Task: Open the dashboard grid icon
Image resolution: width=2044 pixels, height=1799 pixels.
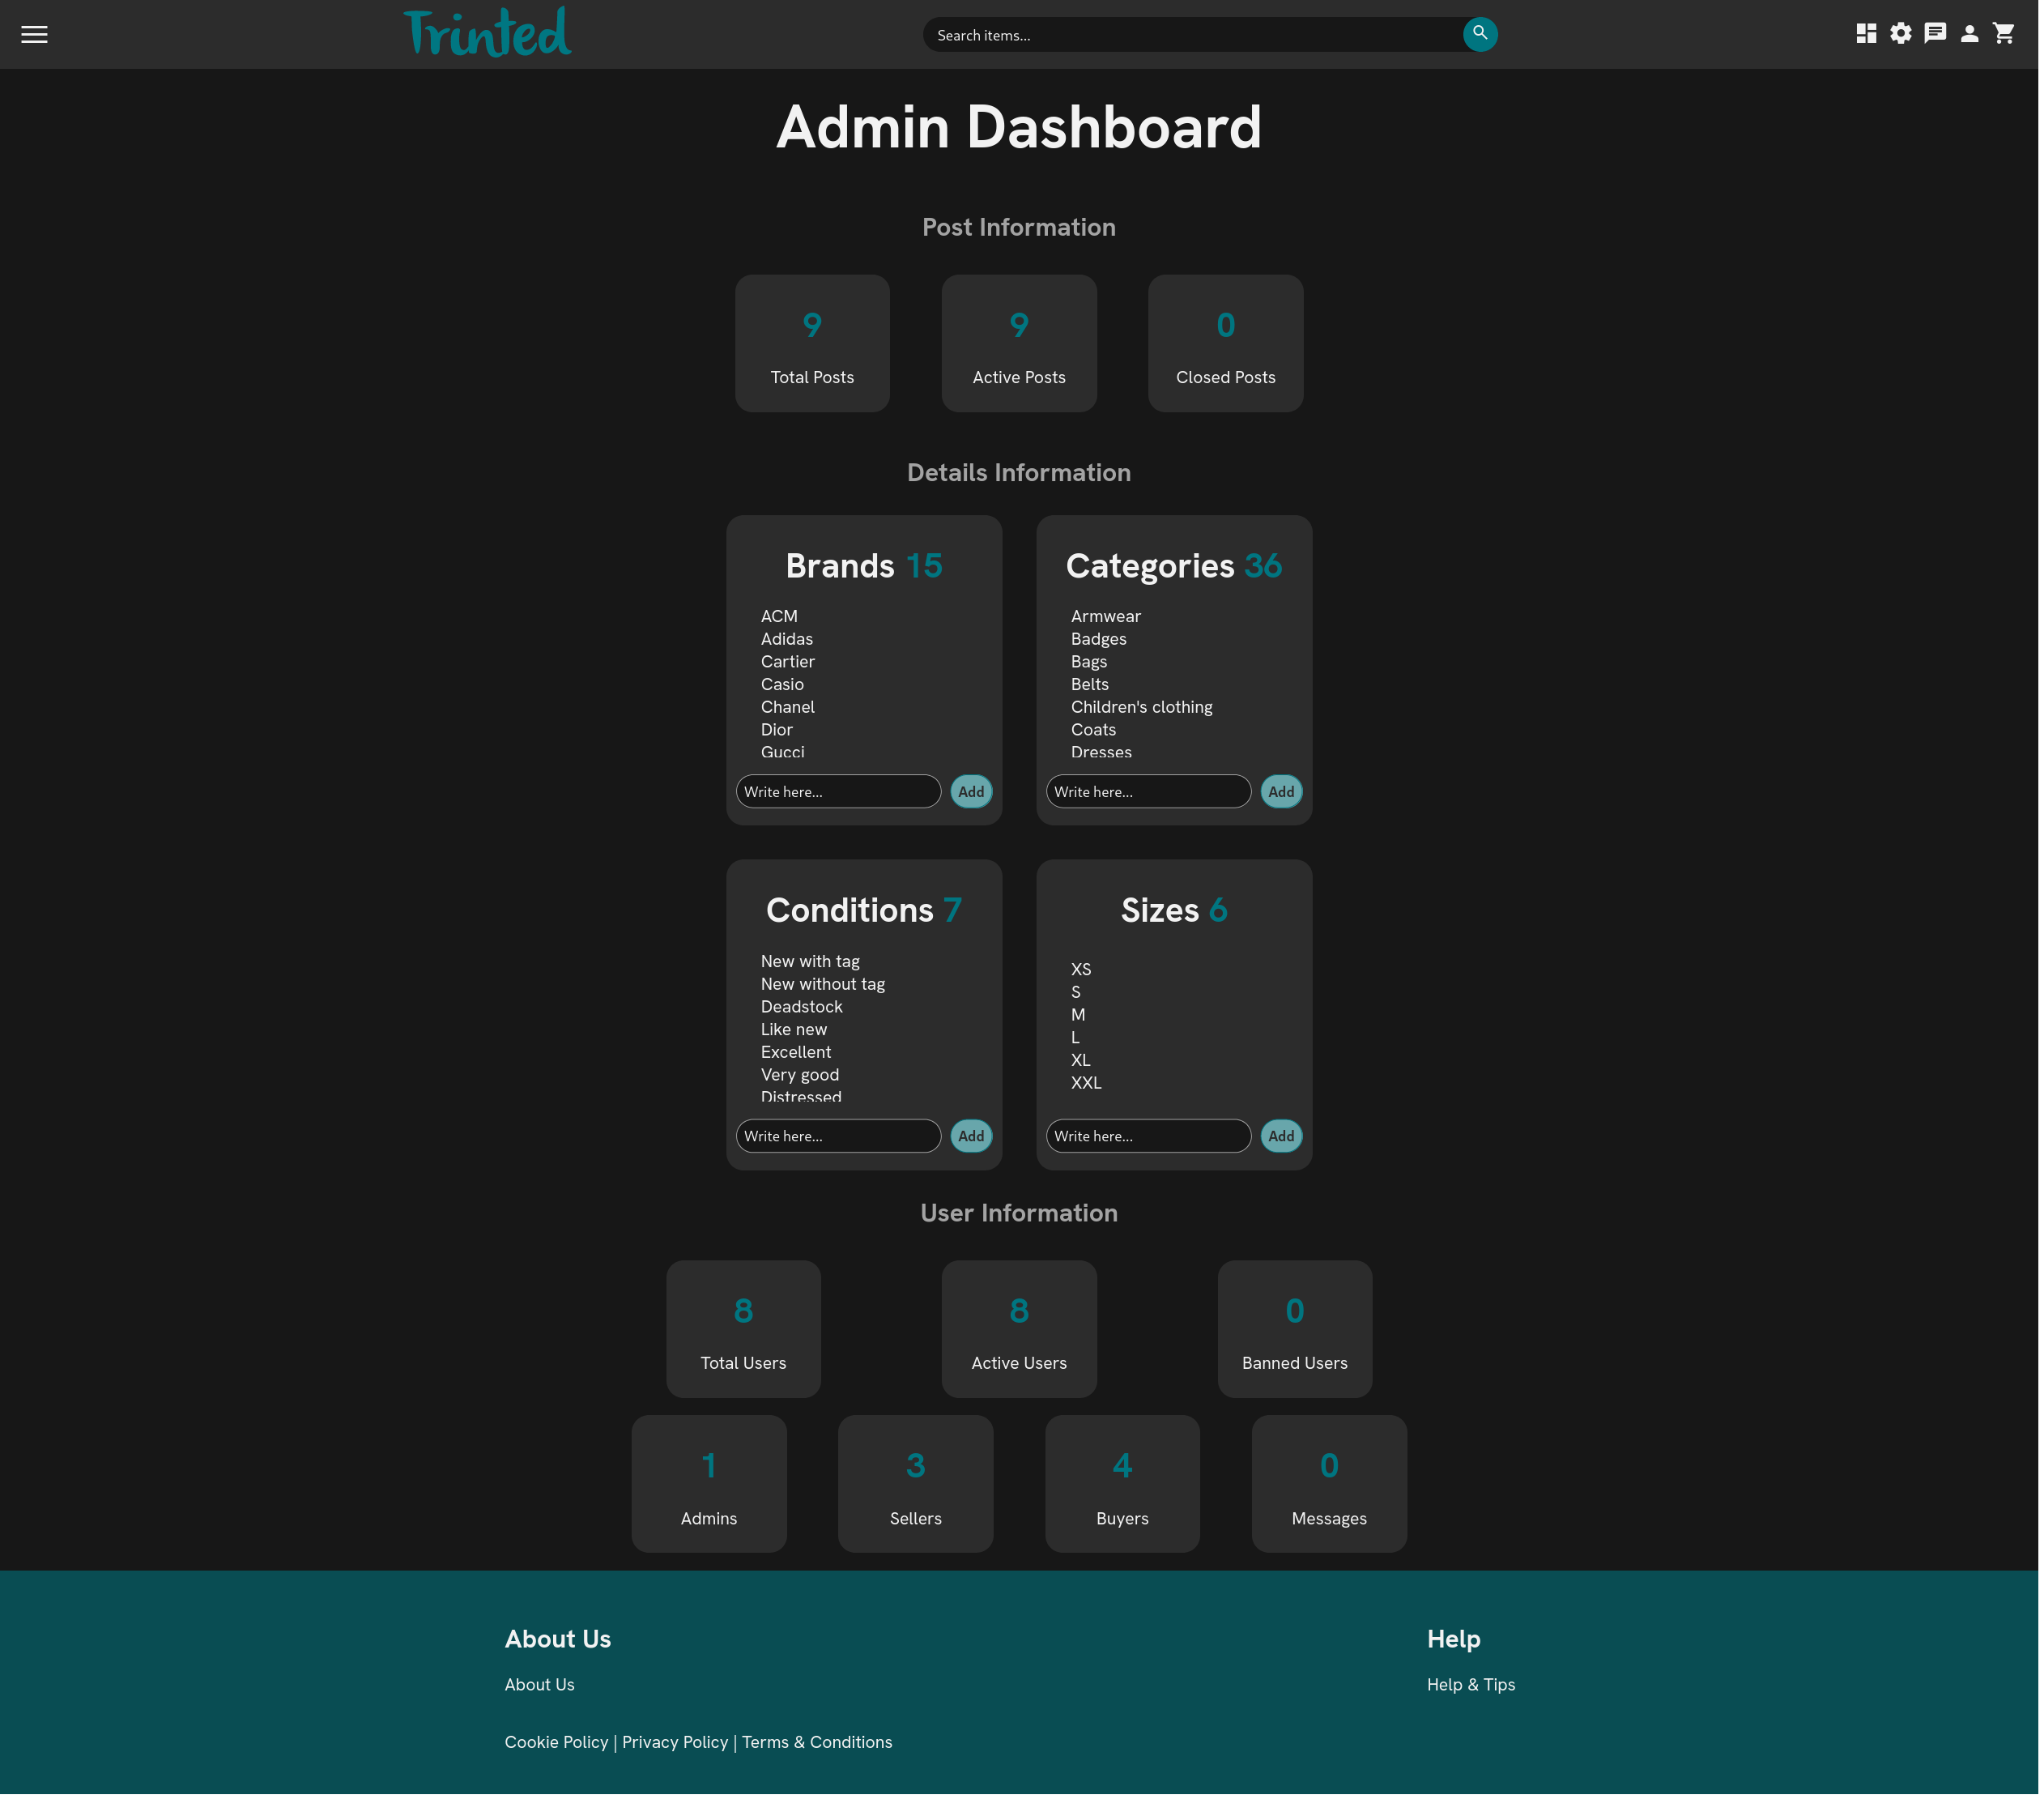Action: click(x=1866, y=33)
